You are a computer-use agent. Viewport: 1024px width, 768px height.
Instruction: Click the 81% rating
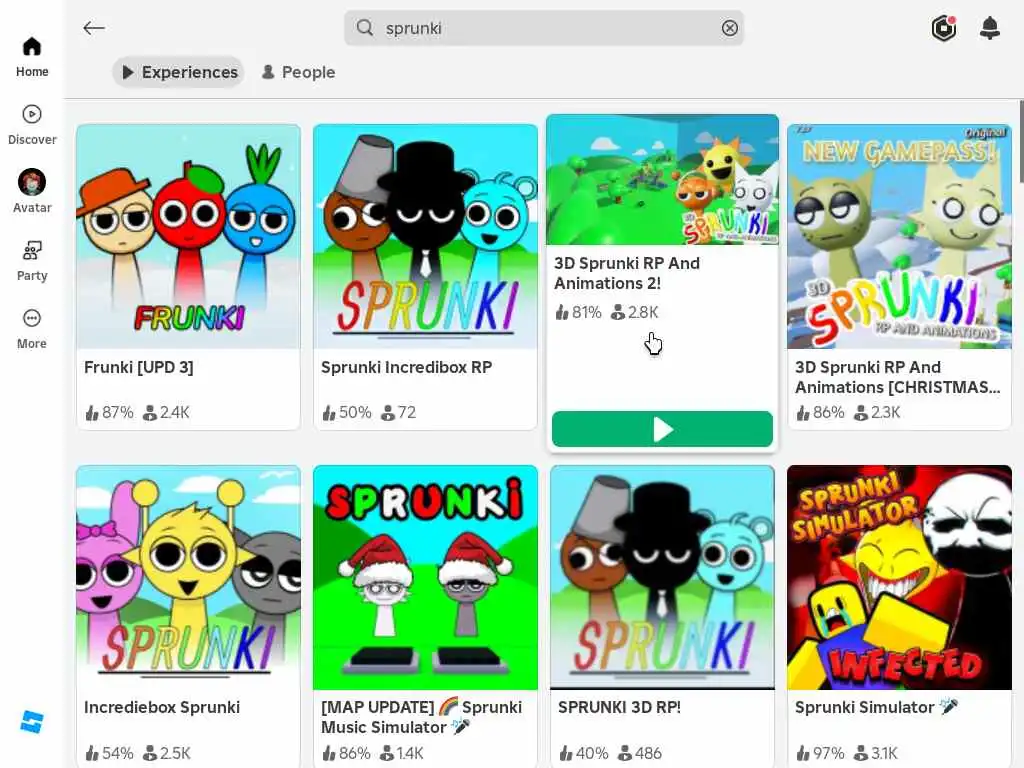point(578,313)
